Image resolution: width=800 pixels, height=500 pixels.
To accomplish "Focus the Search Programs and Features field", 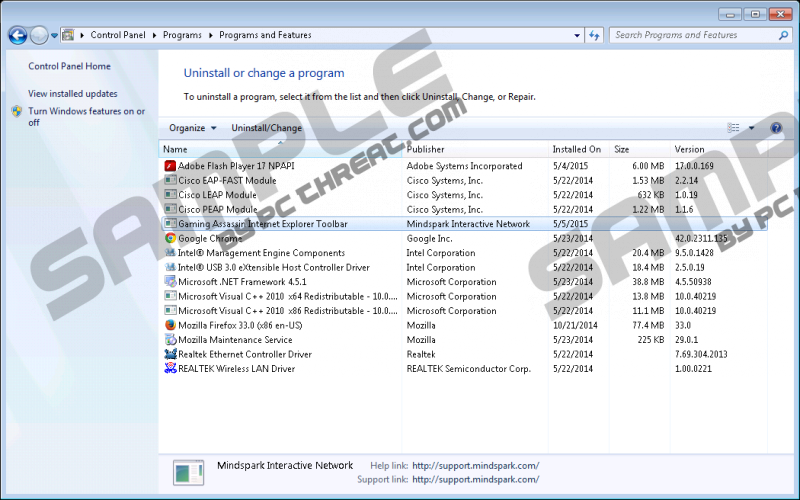I will click(700, 35).
